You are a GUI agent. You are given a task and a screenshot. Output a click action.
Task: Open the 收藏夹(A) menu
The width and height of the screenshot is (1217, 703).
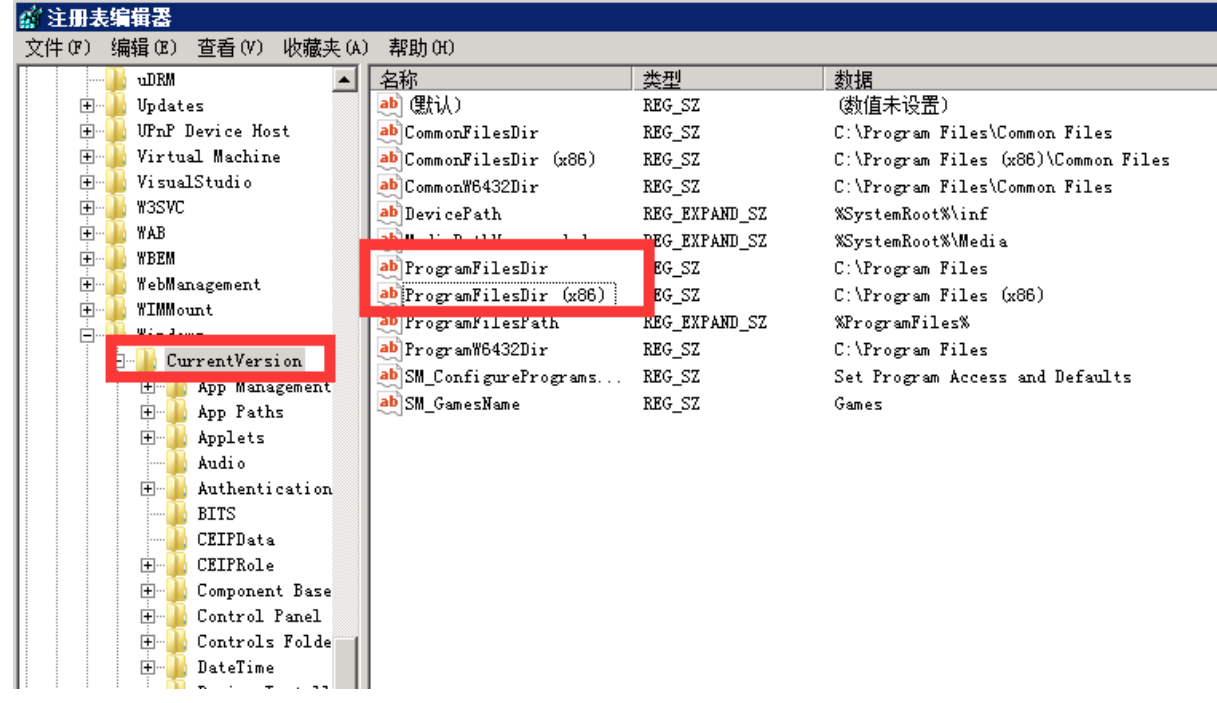(326, 48)
